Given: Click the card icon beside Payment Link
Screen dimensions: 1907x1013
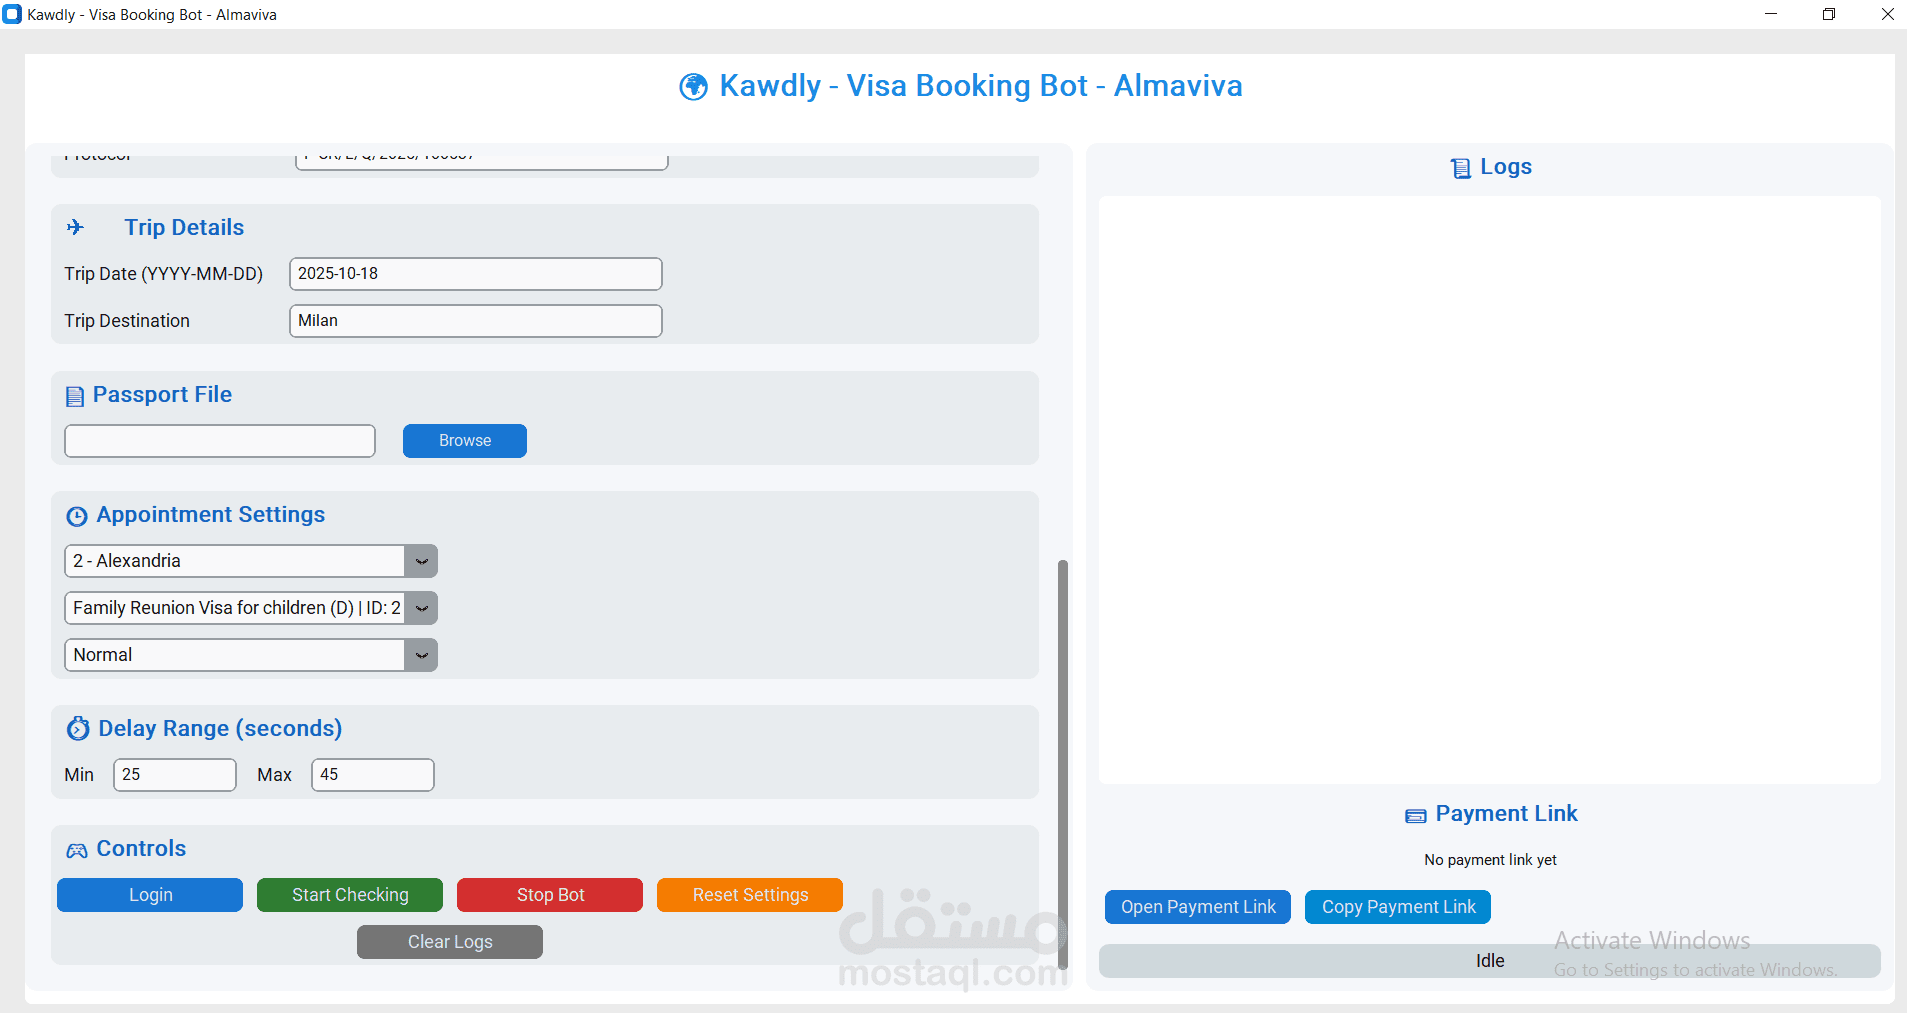Looking at the screenshot, I should click(x=1416, y=816).
